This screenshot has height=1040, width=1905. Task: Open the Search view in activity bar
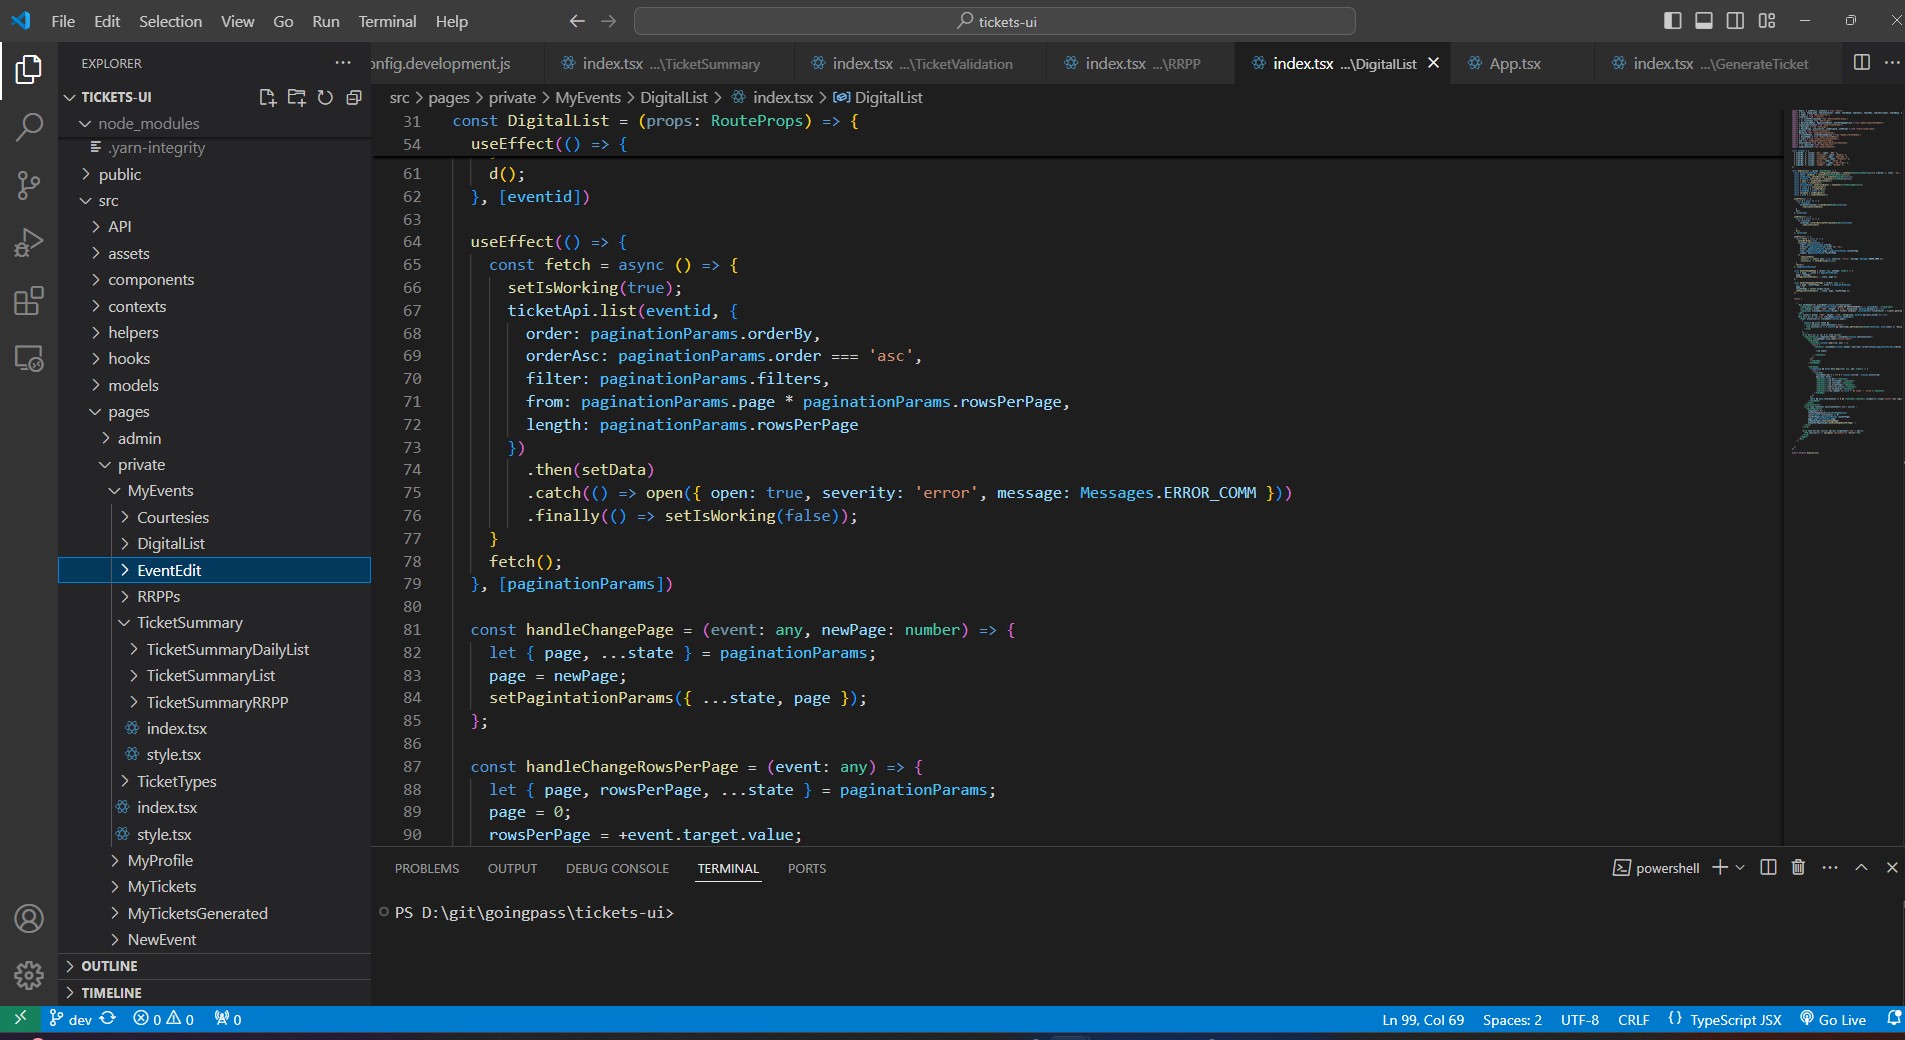pos(29,127)
